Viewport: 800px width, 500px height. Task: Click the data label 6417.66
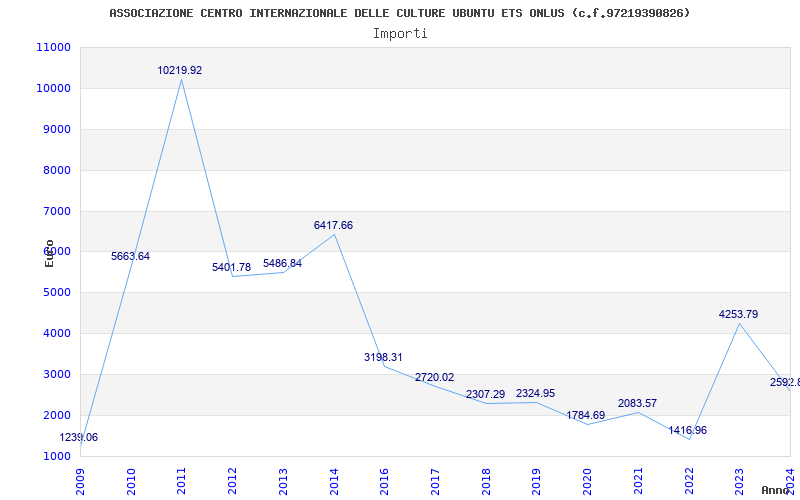(x=333, y=225)
